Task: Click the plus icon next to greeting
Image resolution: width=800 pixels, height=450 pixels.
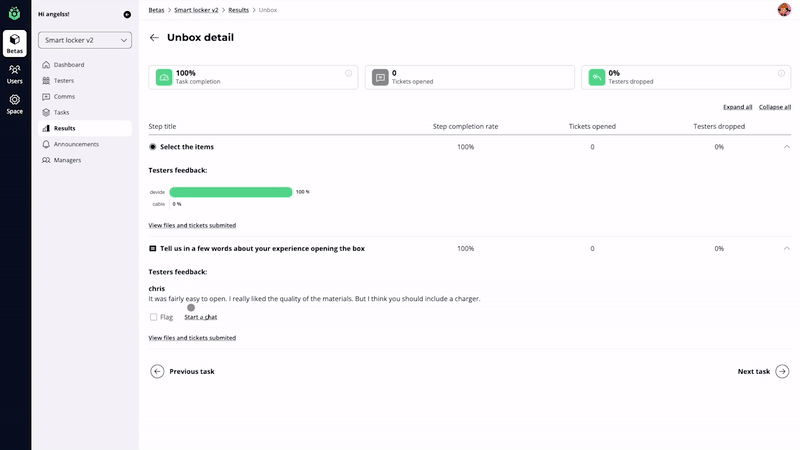Action: 127,15
